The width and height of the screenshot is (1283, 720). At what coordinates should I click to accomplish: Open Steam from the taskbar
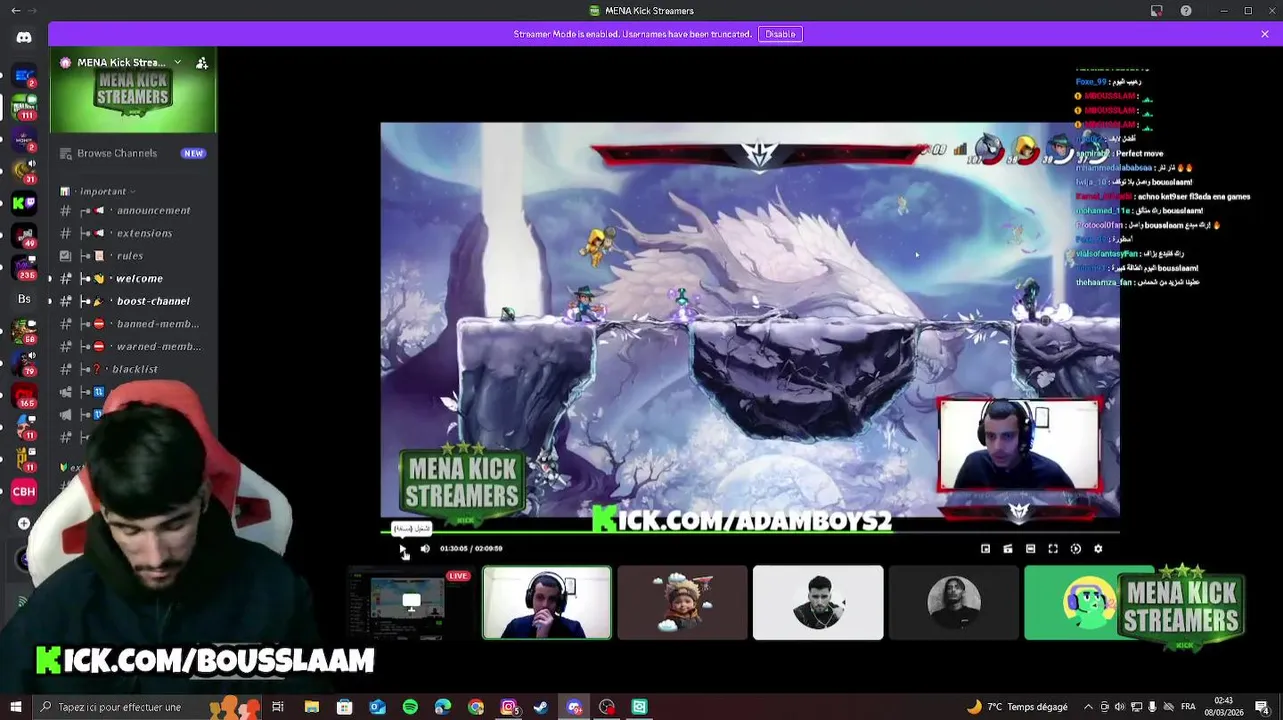(541, 707)
